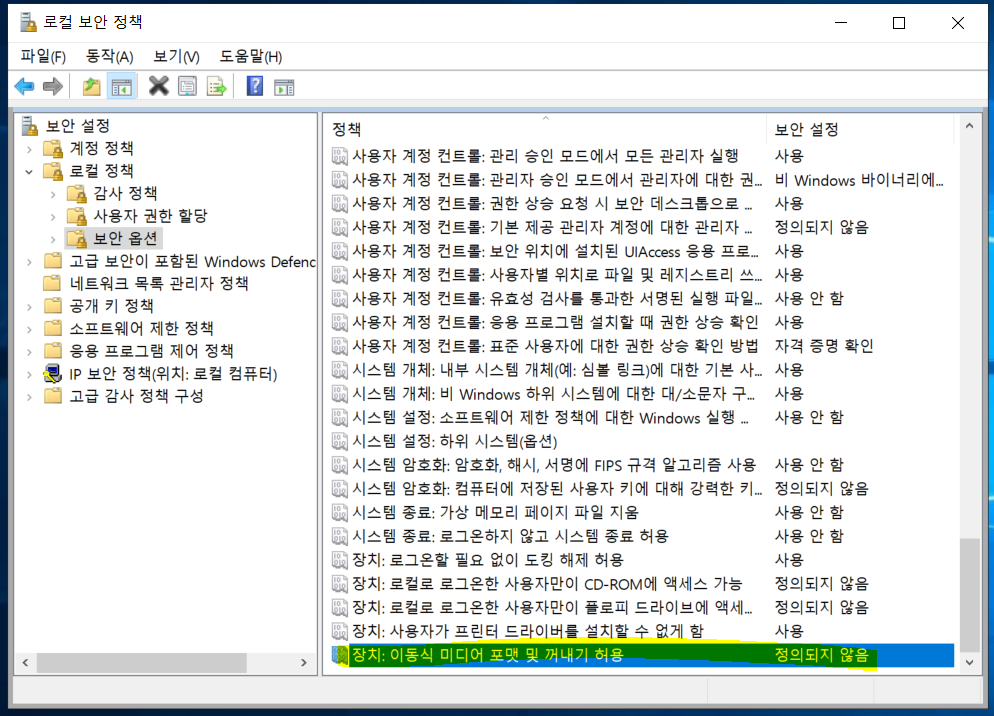The width and height of the screenshot is (994, 716).
Task: Click the tree pane scroll right arrow
Action: click(x=304, y=663)
